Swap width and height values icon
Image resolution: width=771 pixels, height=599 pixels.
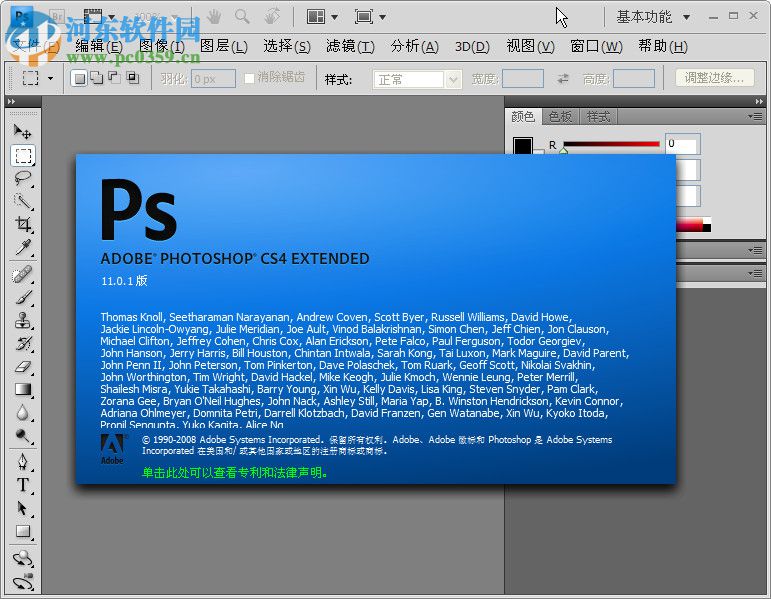point(563,78)
